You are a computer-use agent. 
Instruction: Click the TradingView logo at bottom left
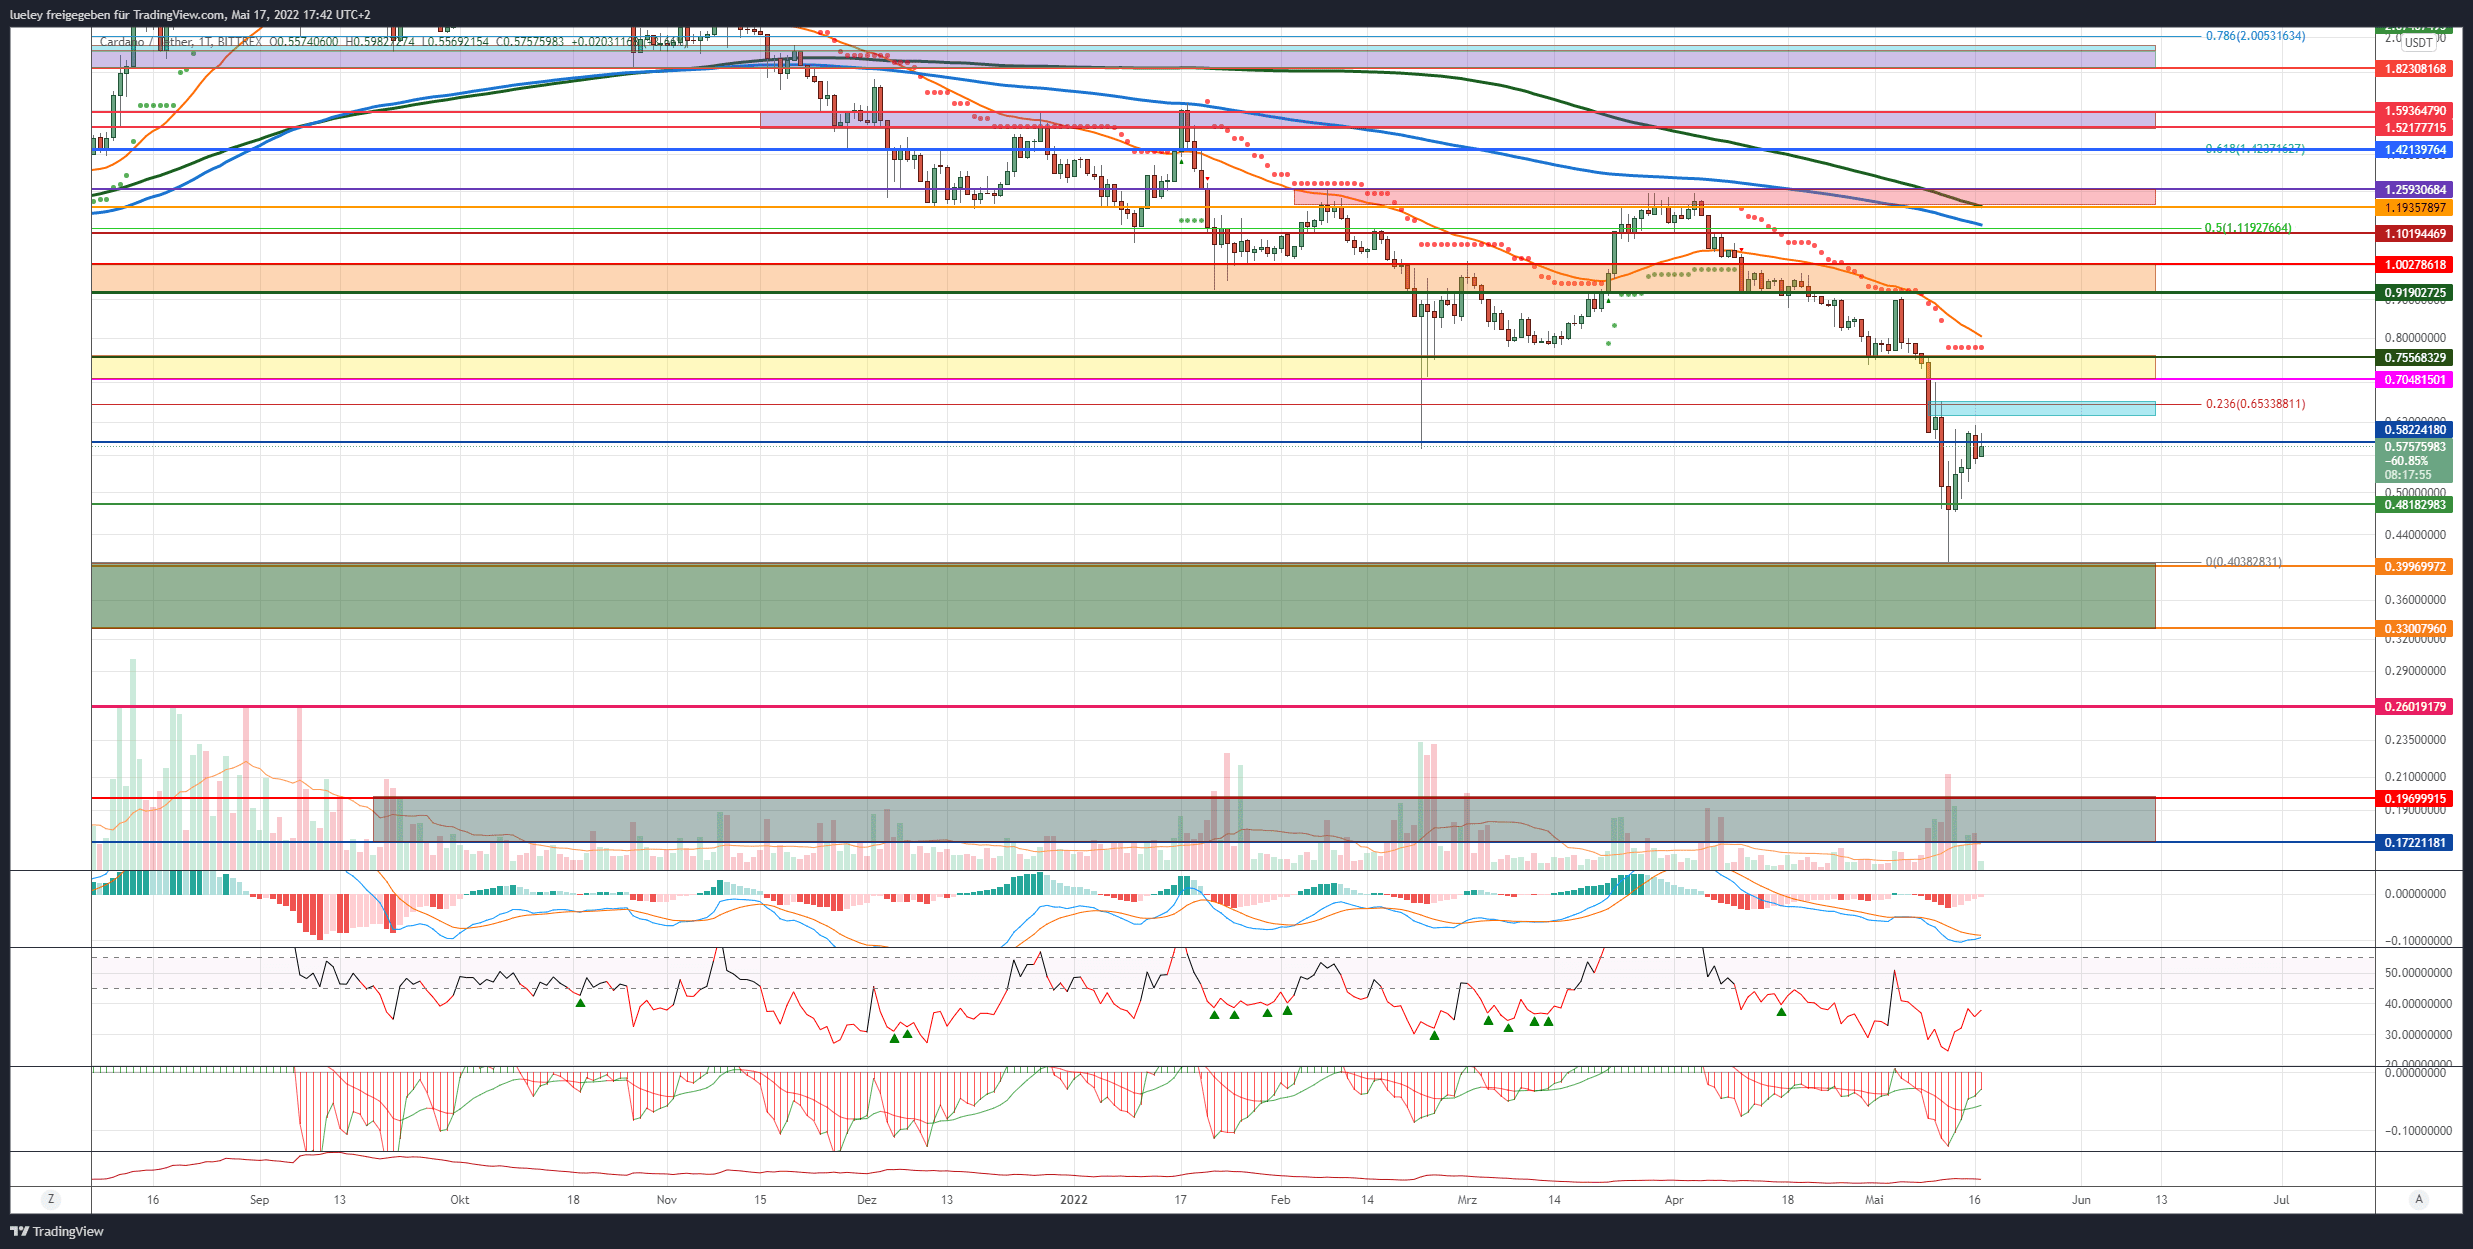tap(57, 1231)
